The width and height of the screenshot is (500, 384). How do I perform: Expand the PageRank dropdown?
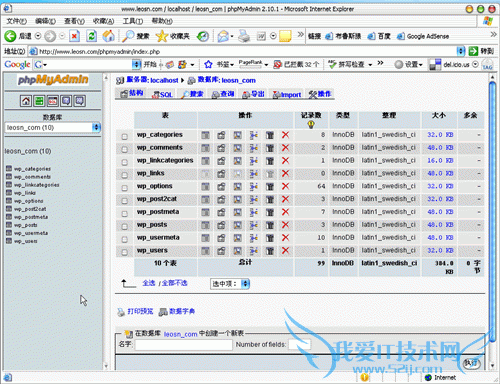266,65
